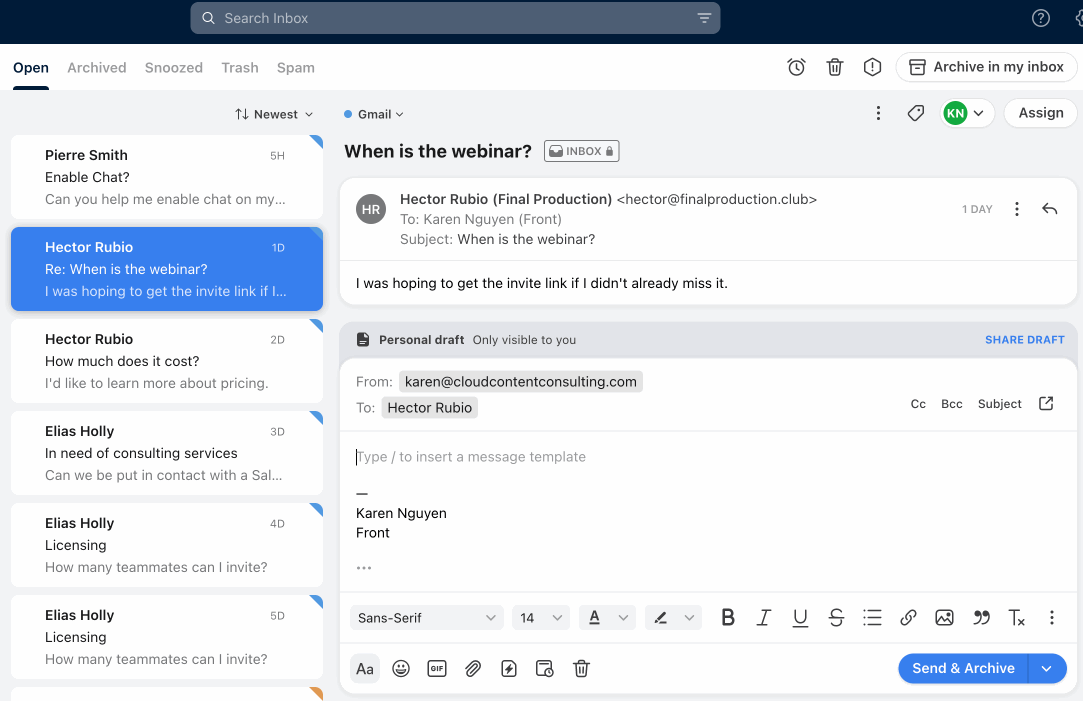1083x701 pixels.
Task: Expand Send & Archive options arrow
Action: click(1046, 669)
